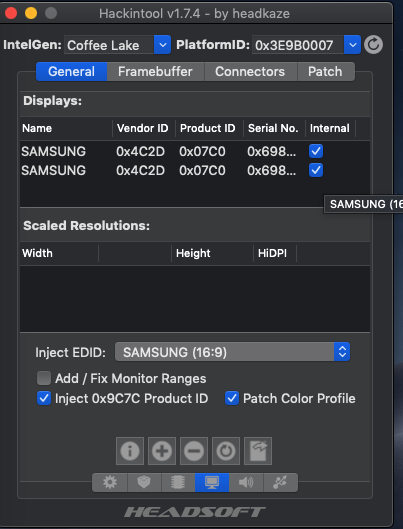Viewport: 403px width, 529px height.
Task: Disable Patch Color Profile checkbox
Action: 232,398
